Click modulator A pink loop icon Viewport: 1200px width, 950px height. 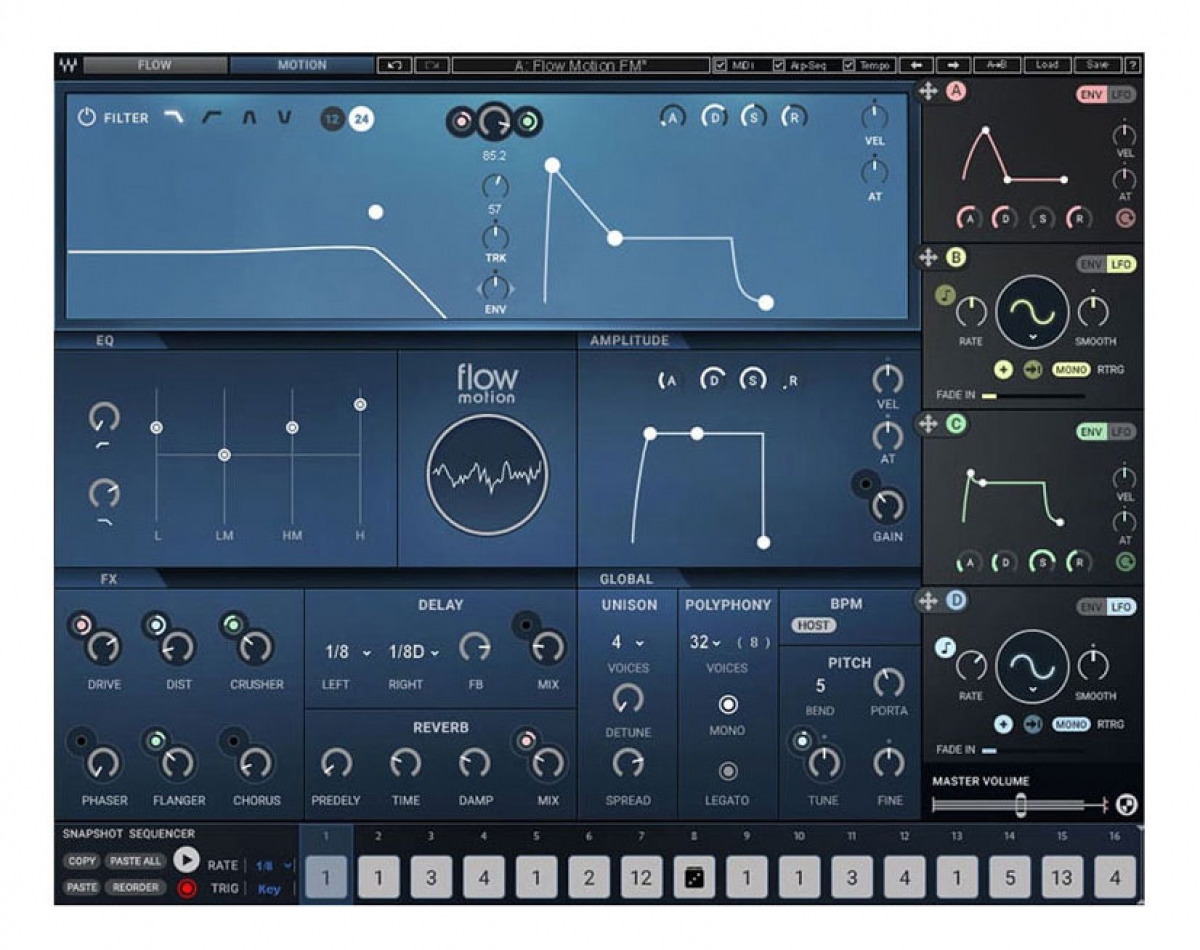[x=1125, y=218]
